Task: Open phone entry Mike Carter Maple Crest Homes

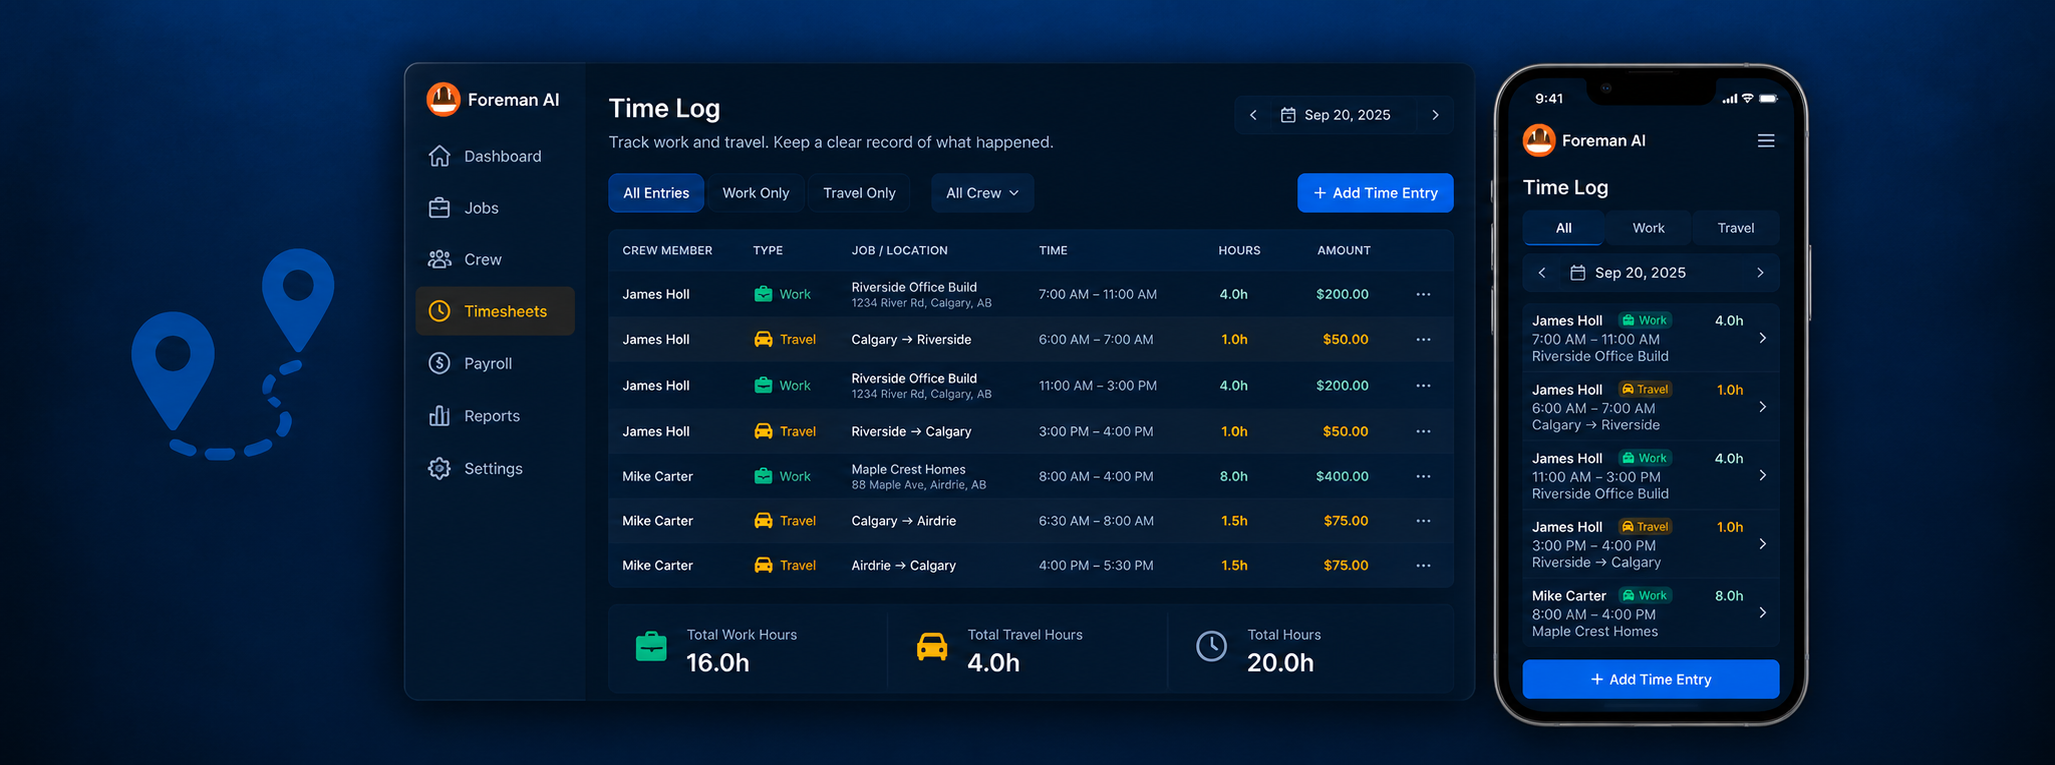Action: [x=1651, y=613]
